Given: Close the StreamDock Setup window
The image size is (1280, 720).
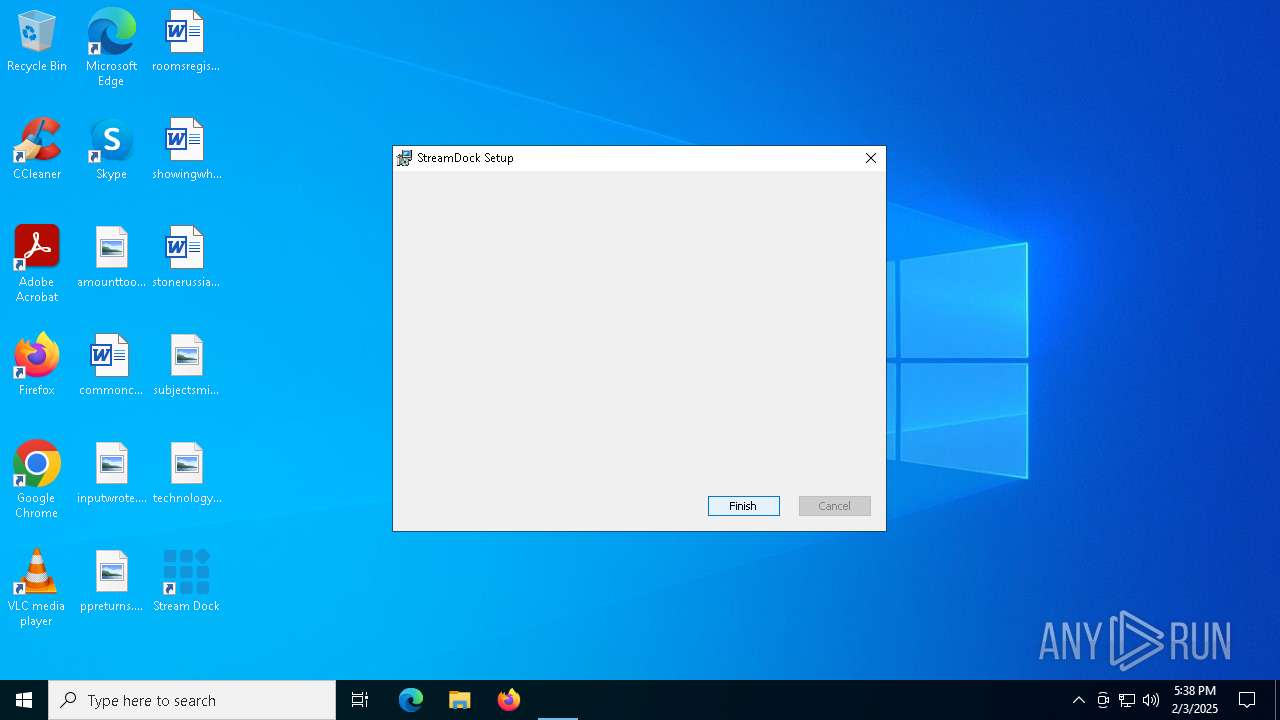Looking at the screenshot, I should pyautogui.click(x=870, y=158).
